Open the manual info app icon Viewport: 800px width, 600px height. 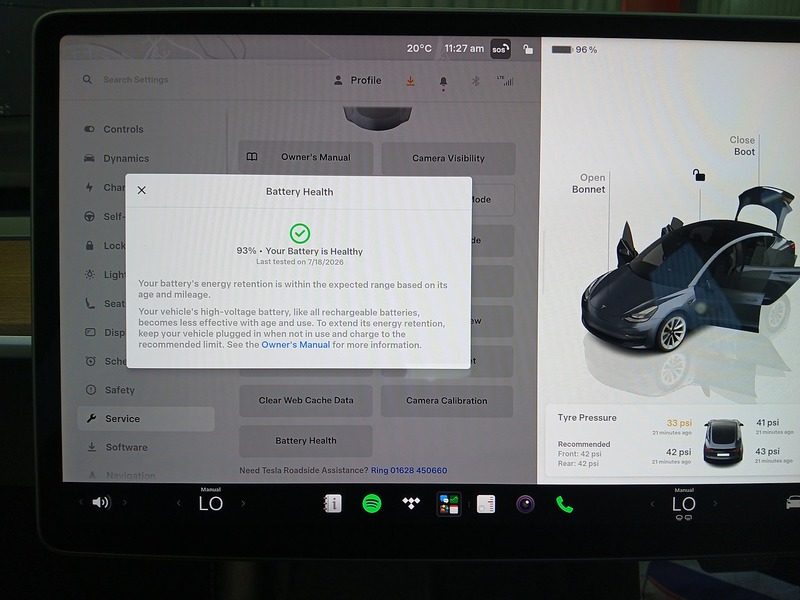click(333, 504)
